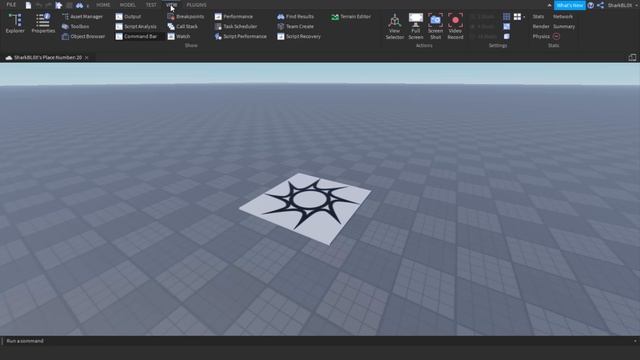Open the Task Scheduler window

click(236, 27)
